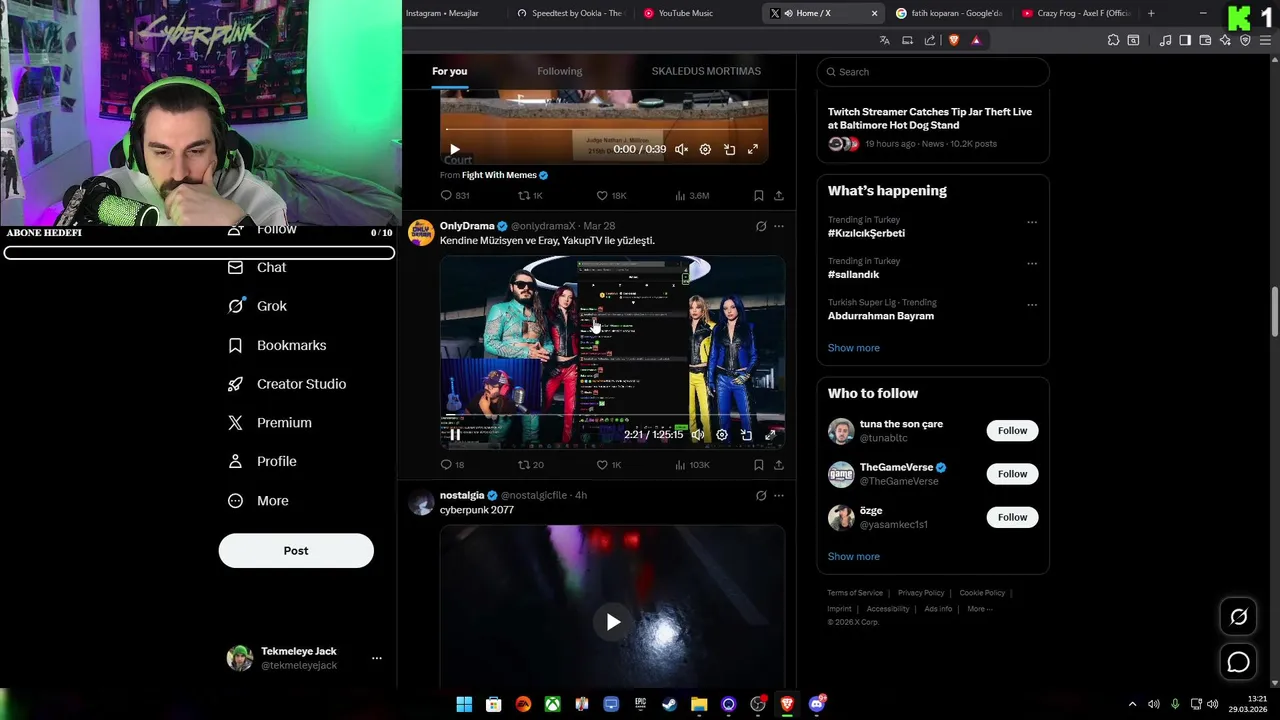Viewport: 1280px width, 720px height.
Task: Toggle sound on the OnlyDrama video
Action: [x=698, y=435]
